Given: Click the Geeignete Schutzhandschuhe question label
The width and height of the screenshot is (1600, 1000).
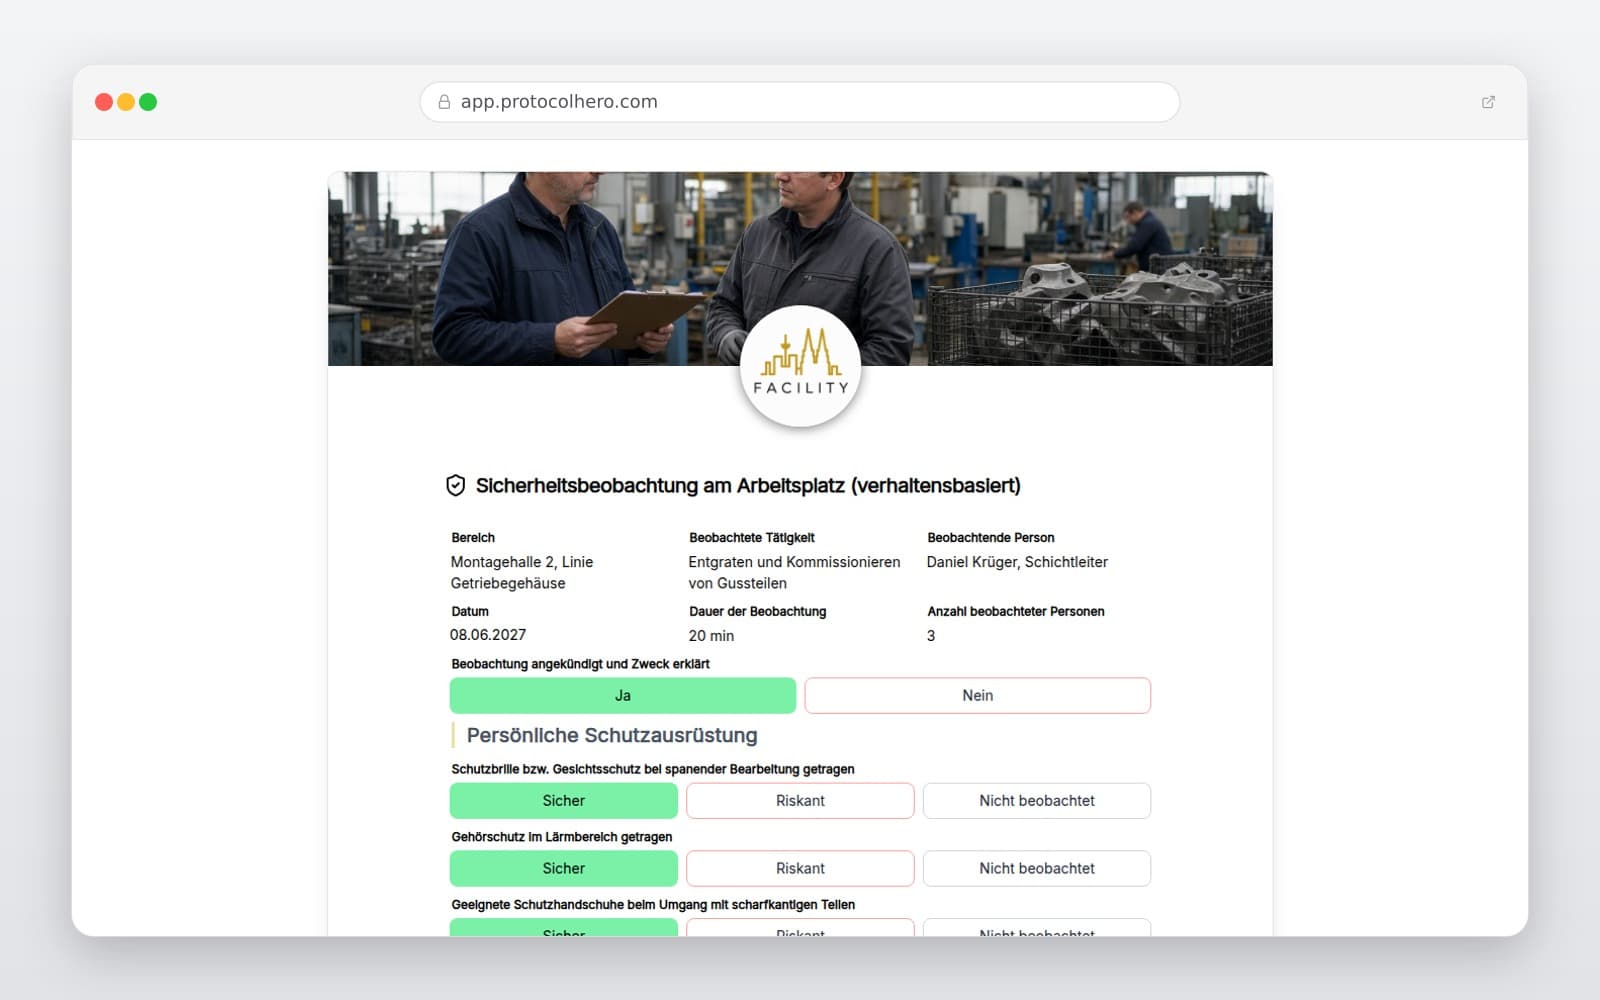Looking at the screenshot, I should pyautogui.click(x=653, y=905).
